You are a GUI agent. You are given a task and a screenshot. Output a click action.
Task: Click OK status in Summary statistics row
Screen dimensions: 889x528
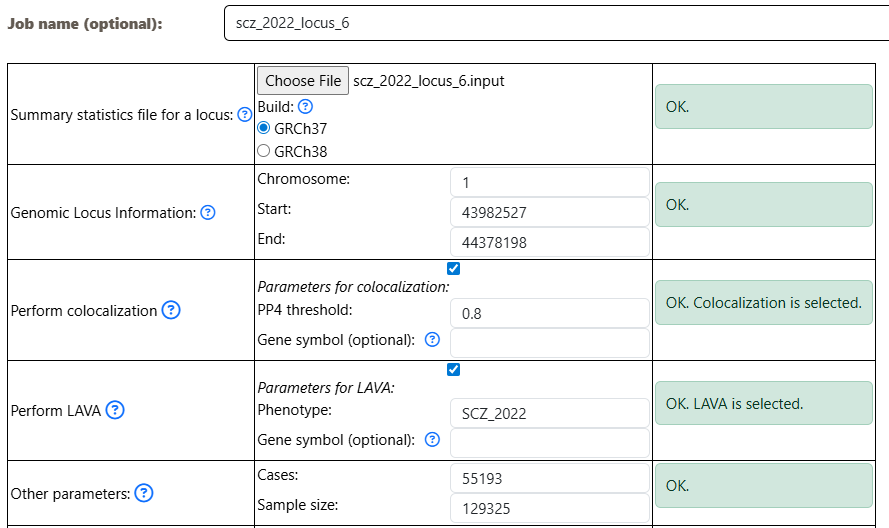pyautogui.click(x=764, y=107)
